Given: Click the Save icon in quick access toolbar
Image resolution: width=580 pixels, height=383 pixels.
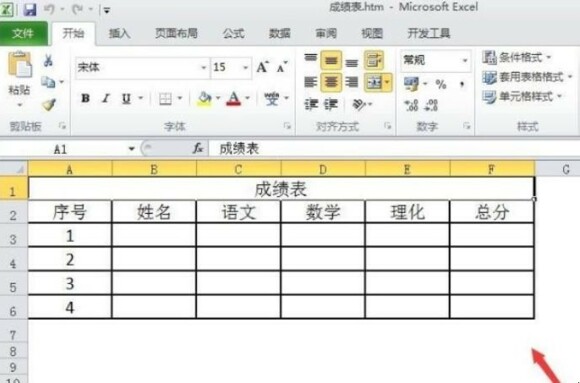Looking at the screenshot, I should (30, 10).
